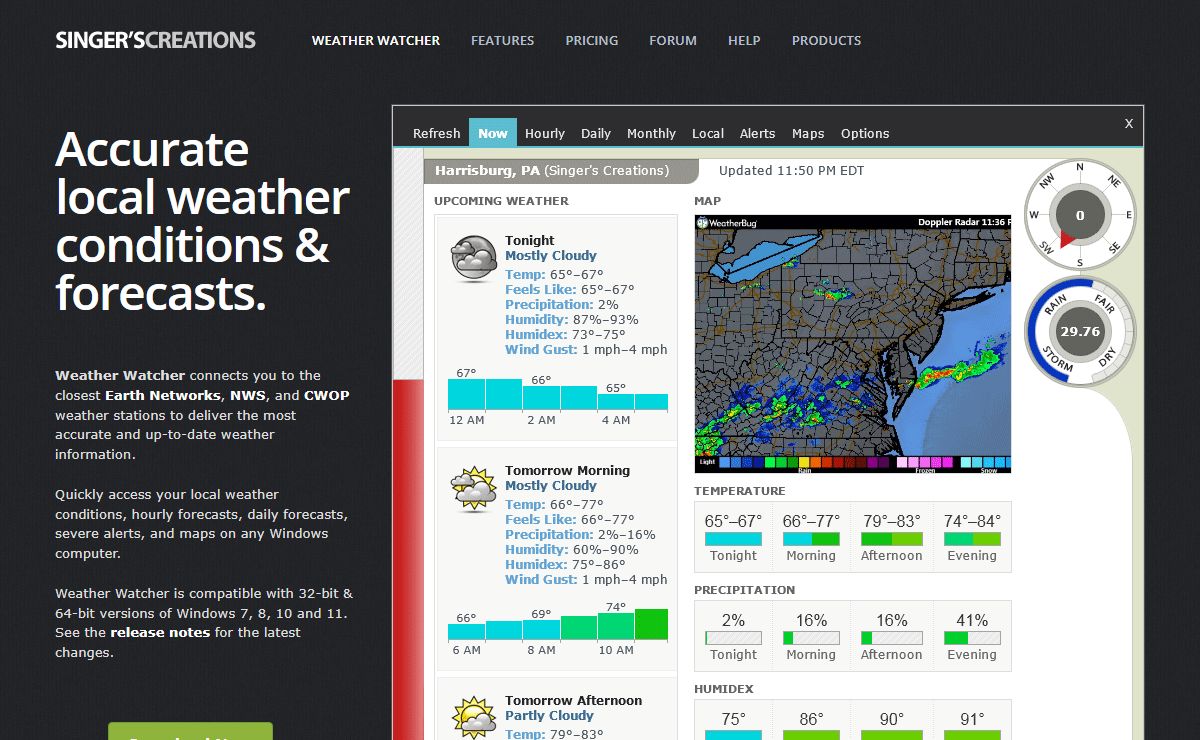Click the Tonight precipitation 2% bar

(734, 637)
